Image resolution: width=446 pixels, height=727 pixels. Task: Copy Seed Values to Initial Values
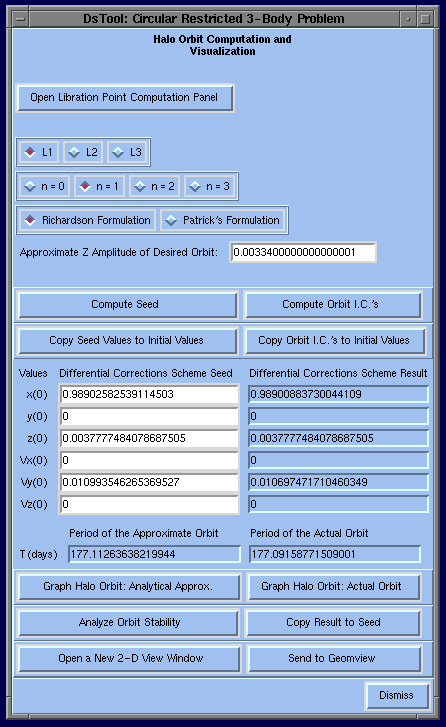pyautogui.click(x=127, y=341)
